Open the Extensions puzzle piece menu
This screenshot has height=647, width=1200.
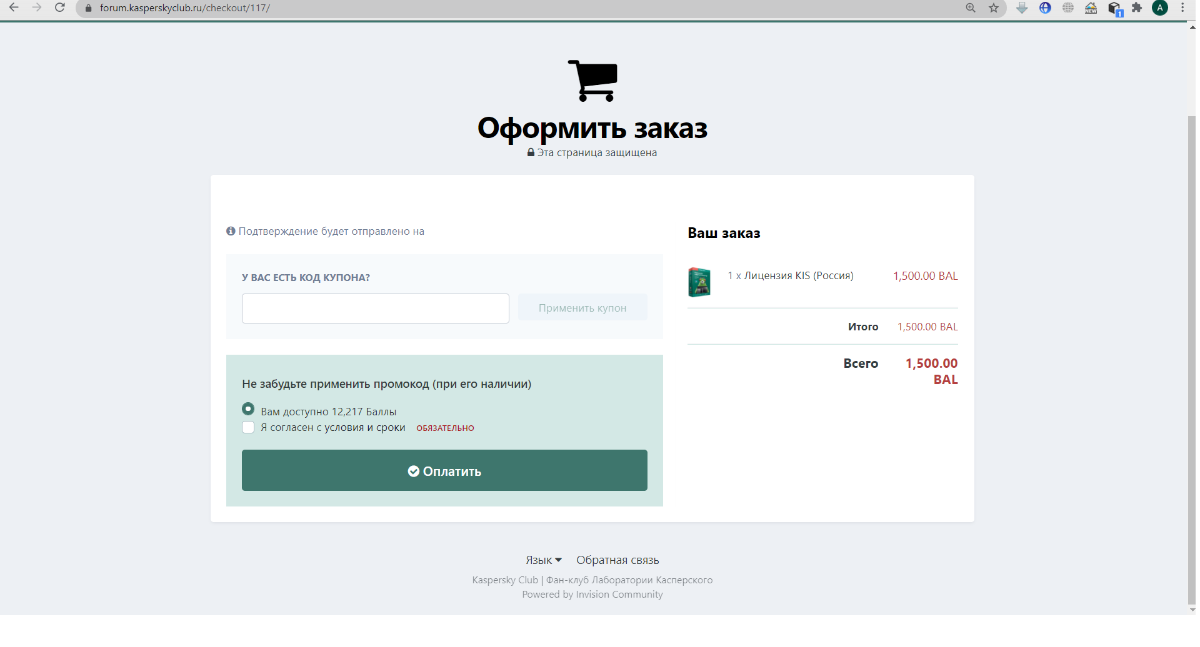coord(1137,7)
